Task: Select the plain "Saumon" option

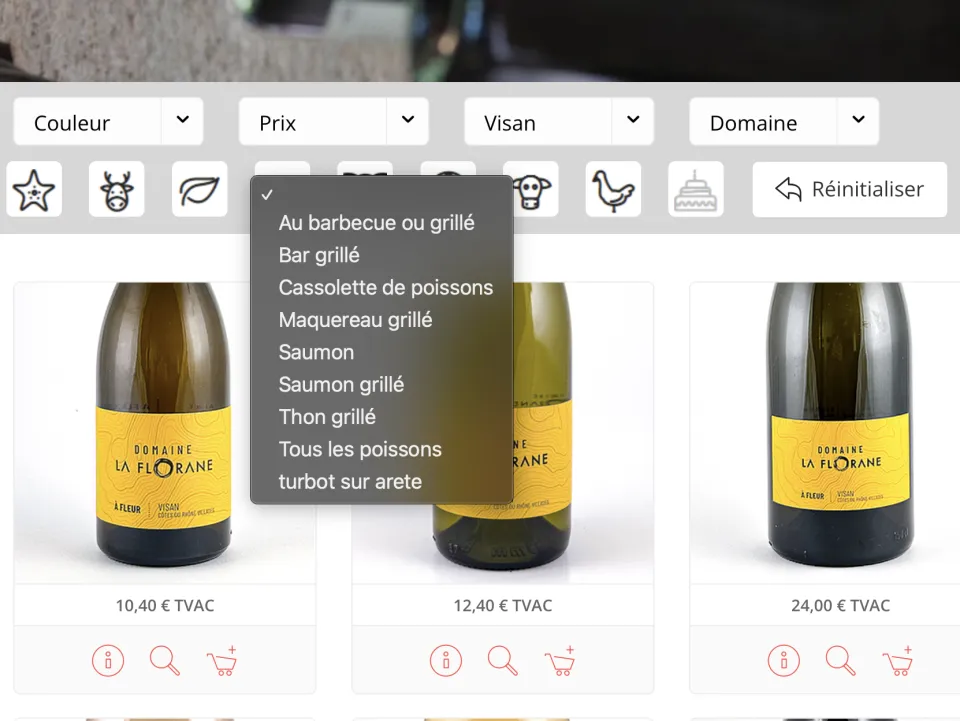Action: click(x=381, y=353)
